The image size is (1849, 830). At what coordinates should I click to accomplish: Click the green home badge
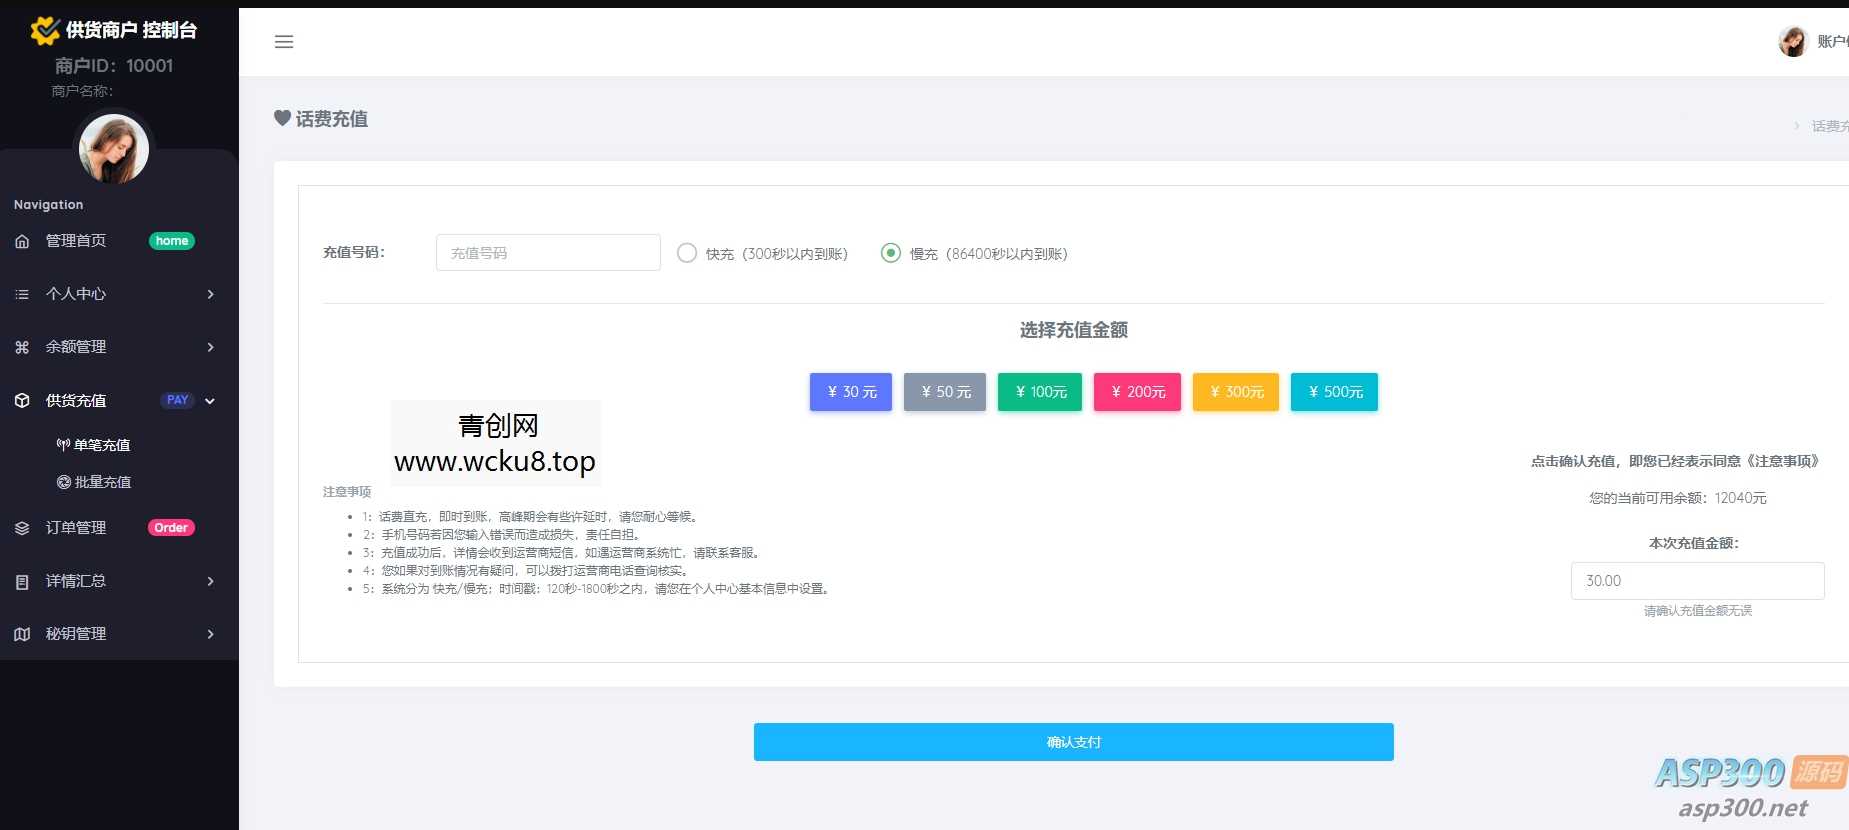click(172, 241)
